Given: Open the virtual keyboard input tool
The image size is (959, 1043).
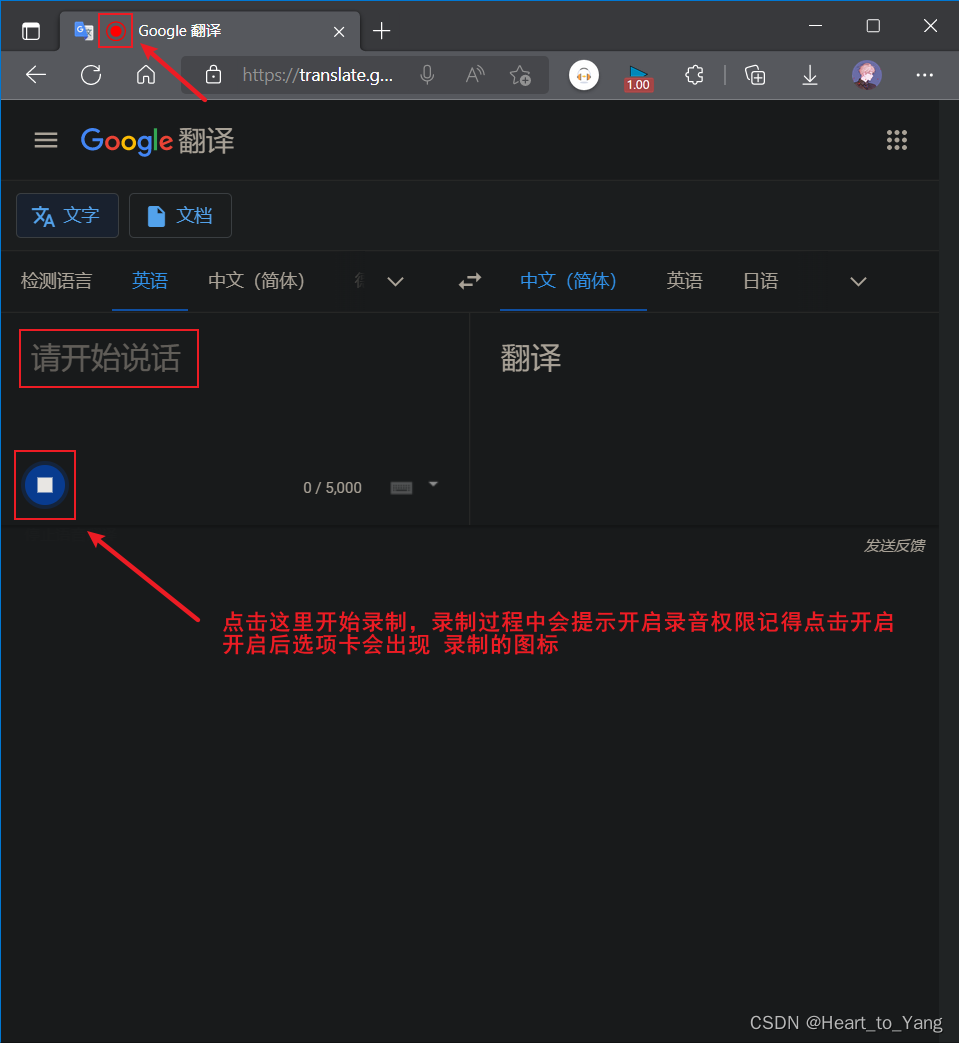Looking at the screenshot, I should (401, 488).
